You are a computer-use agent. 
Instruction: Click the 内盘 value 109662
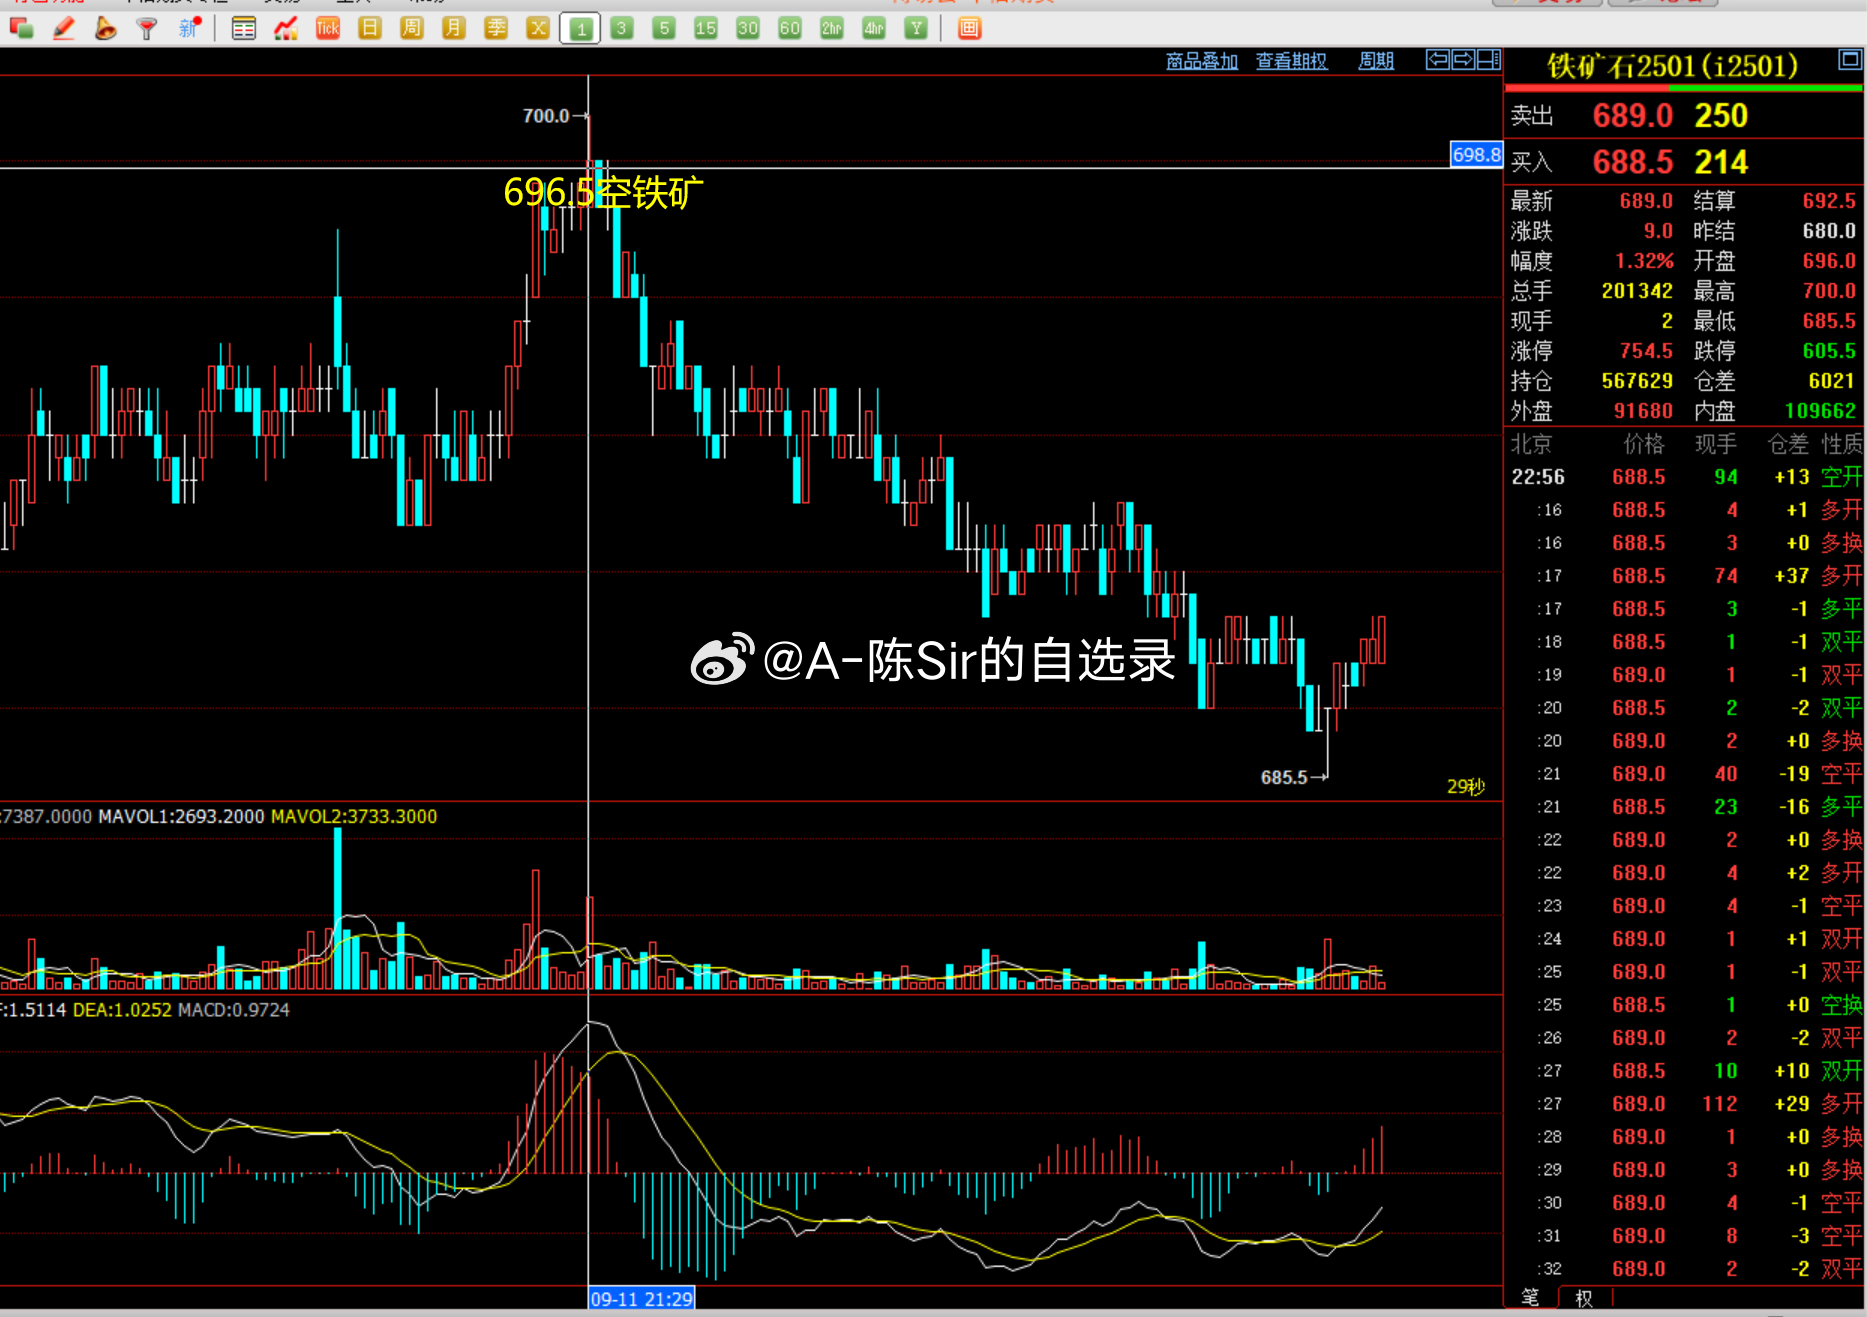1820,411
